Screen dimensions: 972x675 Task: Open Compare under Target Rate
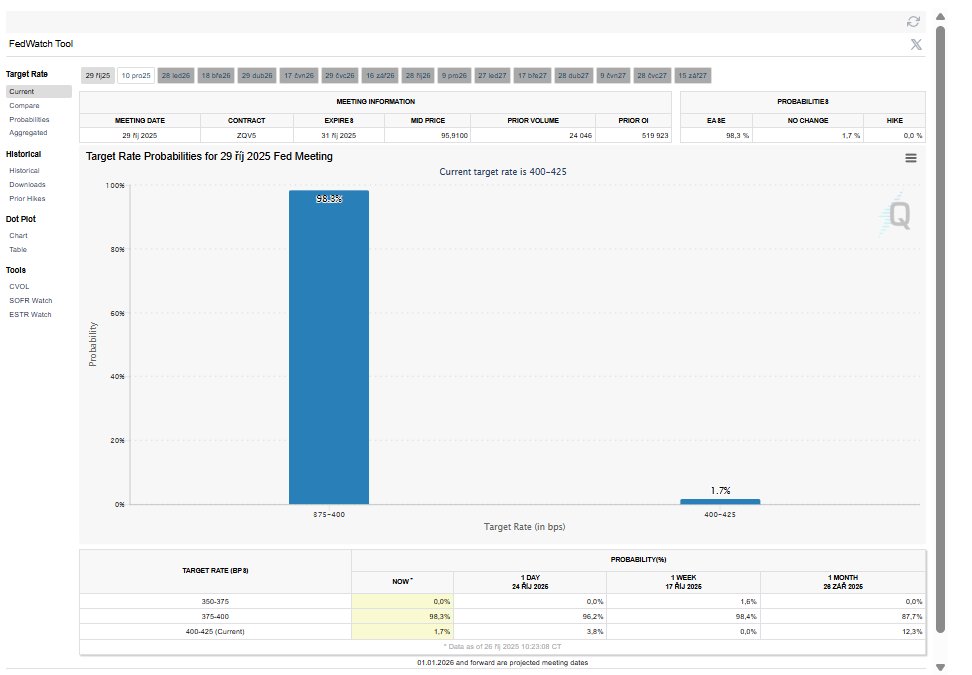(x=24, y=105)
